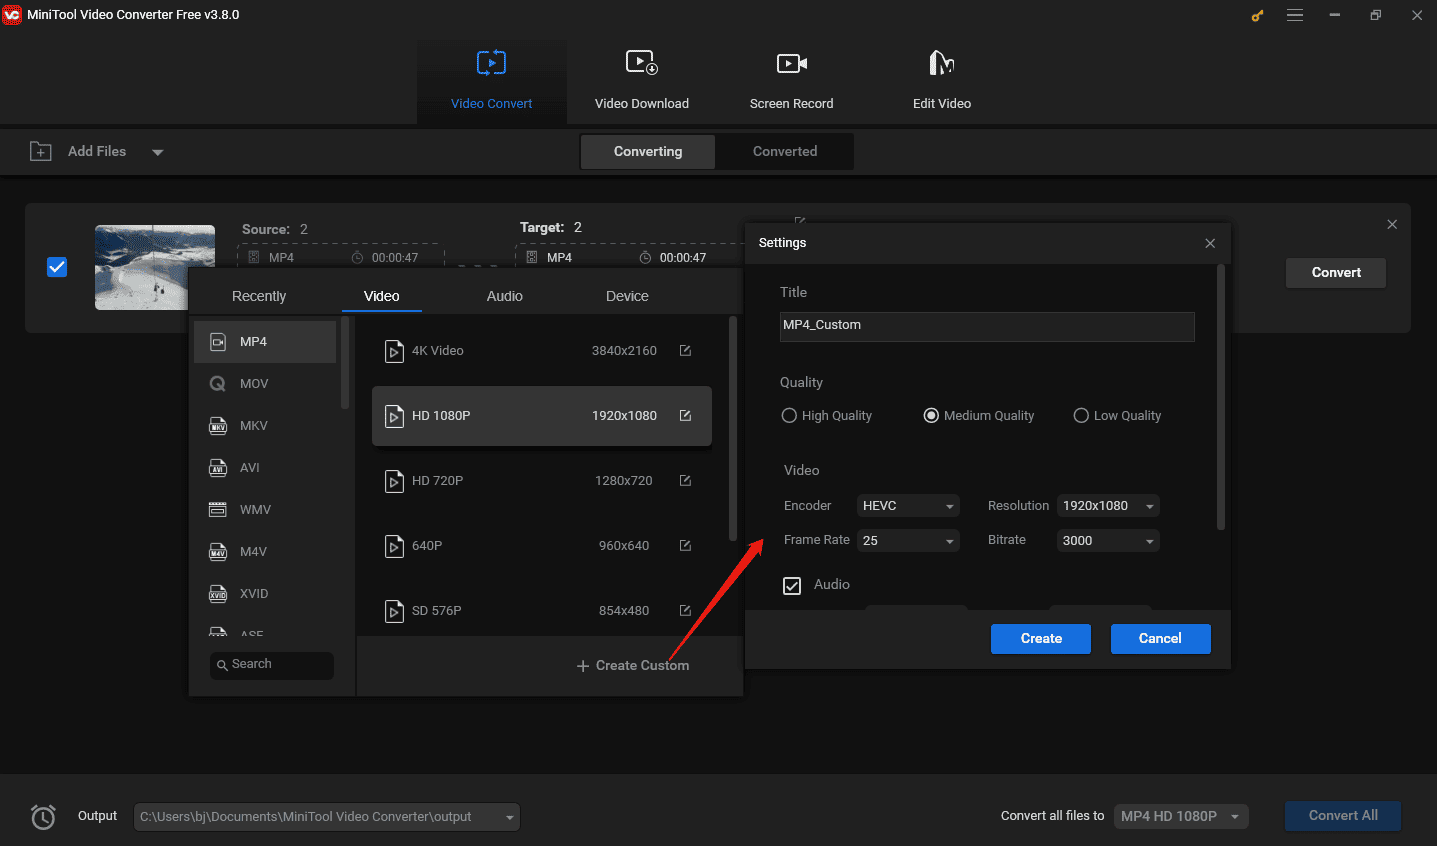This screenshot has width=1437, height=846.
Task: Click the Convert All button
Action: [x=1343, y=816]
